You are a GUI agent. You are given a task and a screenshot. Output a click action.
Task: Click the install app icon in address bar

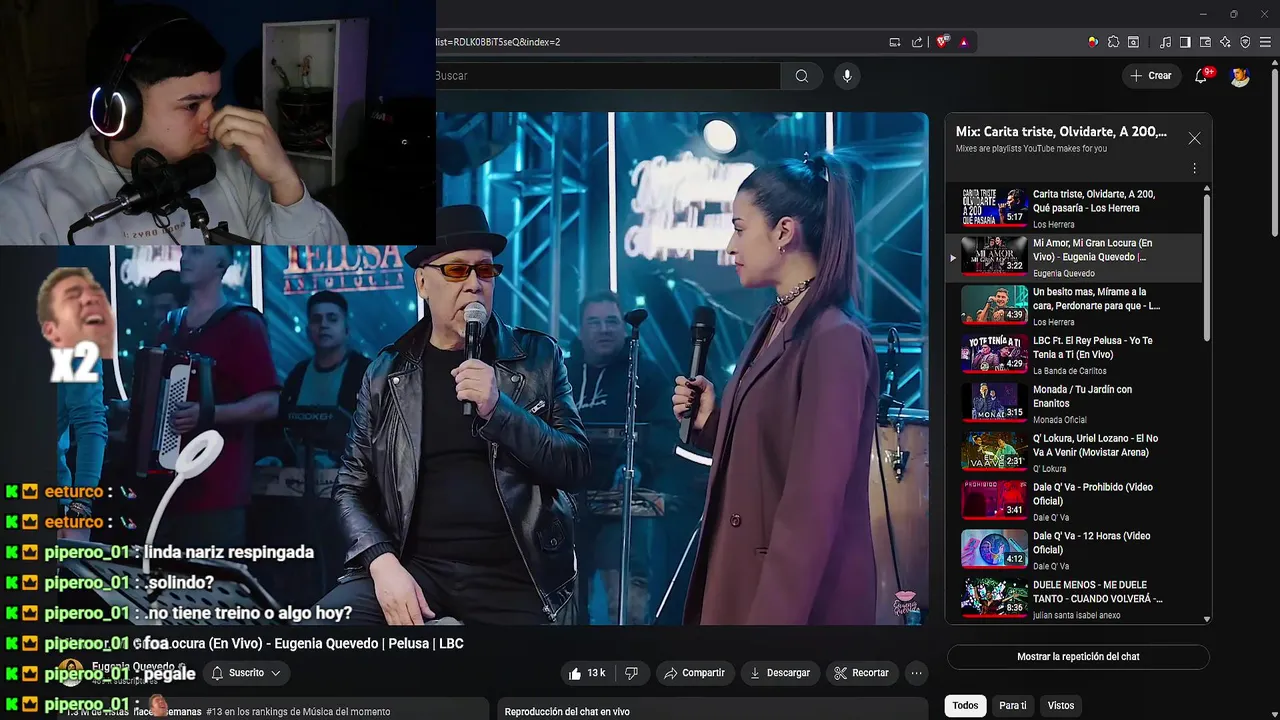895,42
